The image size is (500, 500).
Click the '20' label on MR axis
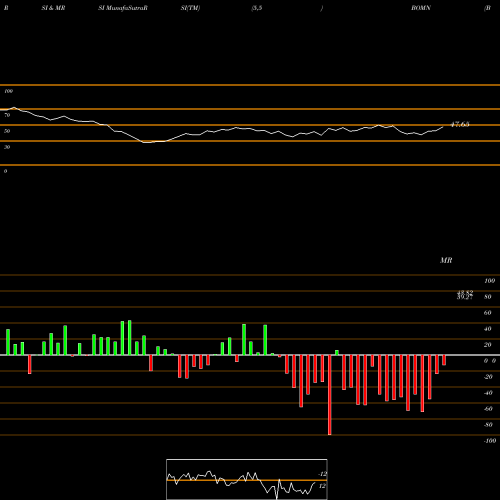pyautogui.click(x=488, y=345)
